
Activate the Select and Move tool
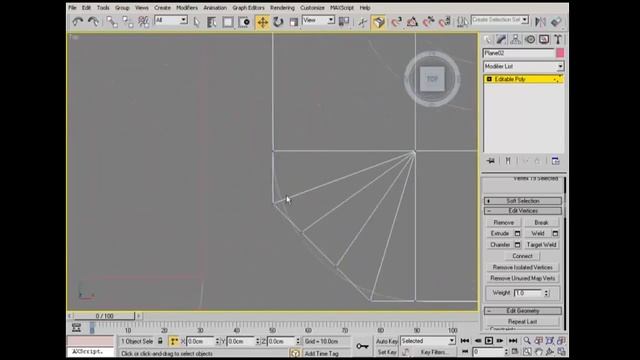(x=262, y=22)
